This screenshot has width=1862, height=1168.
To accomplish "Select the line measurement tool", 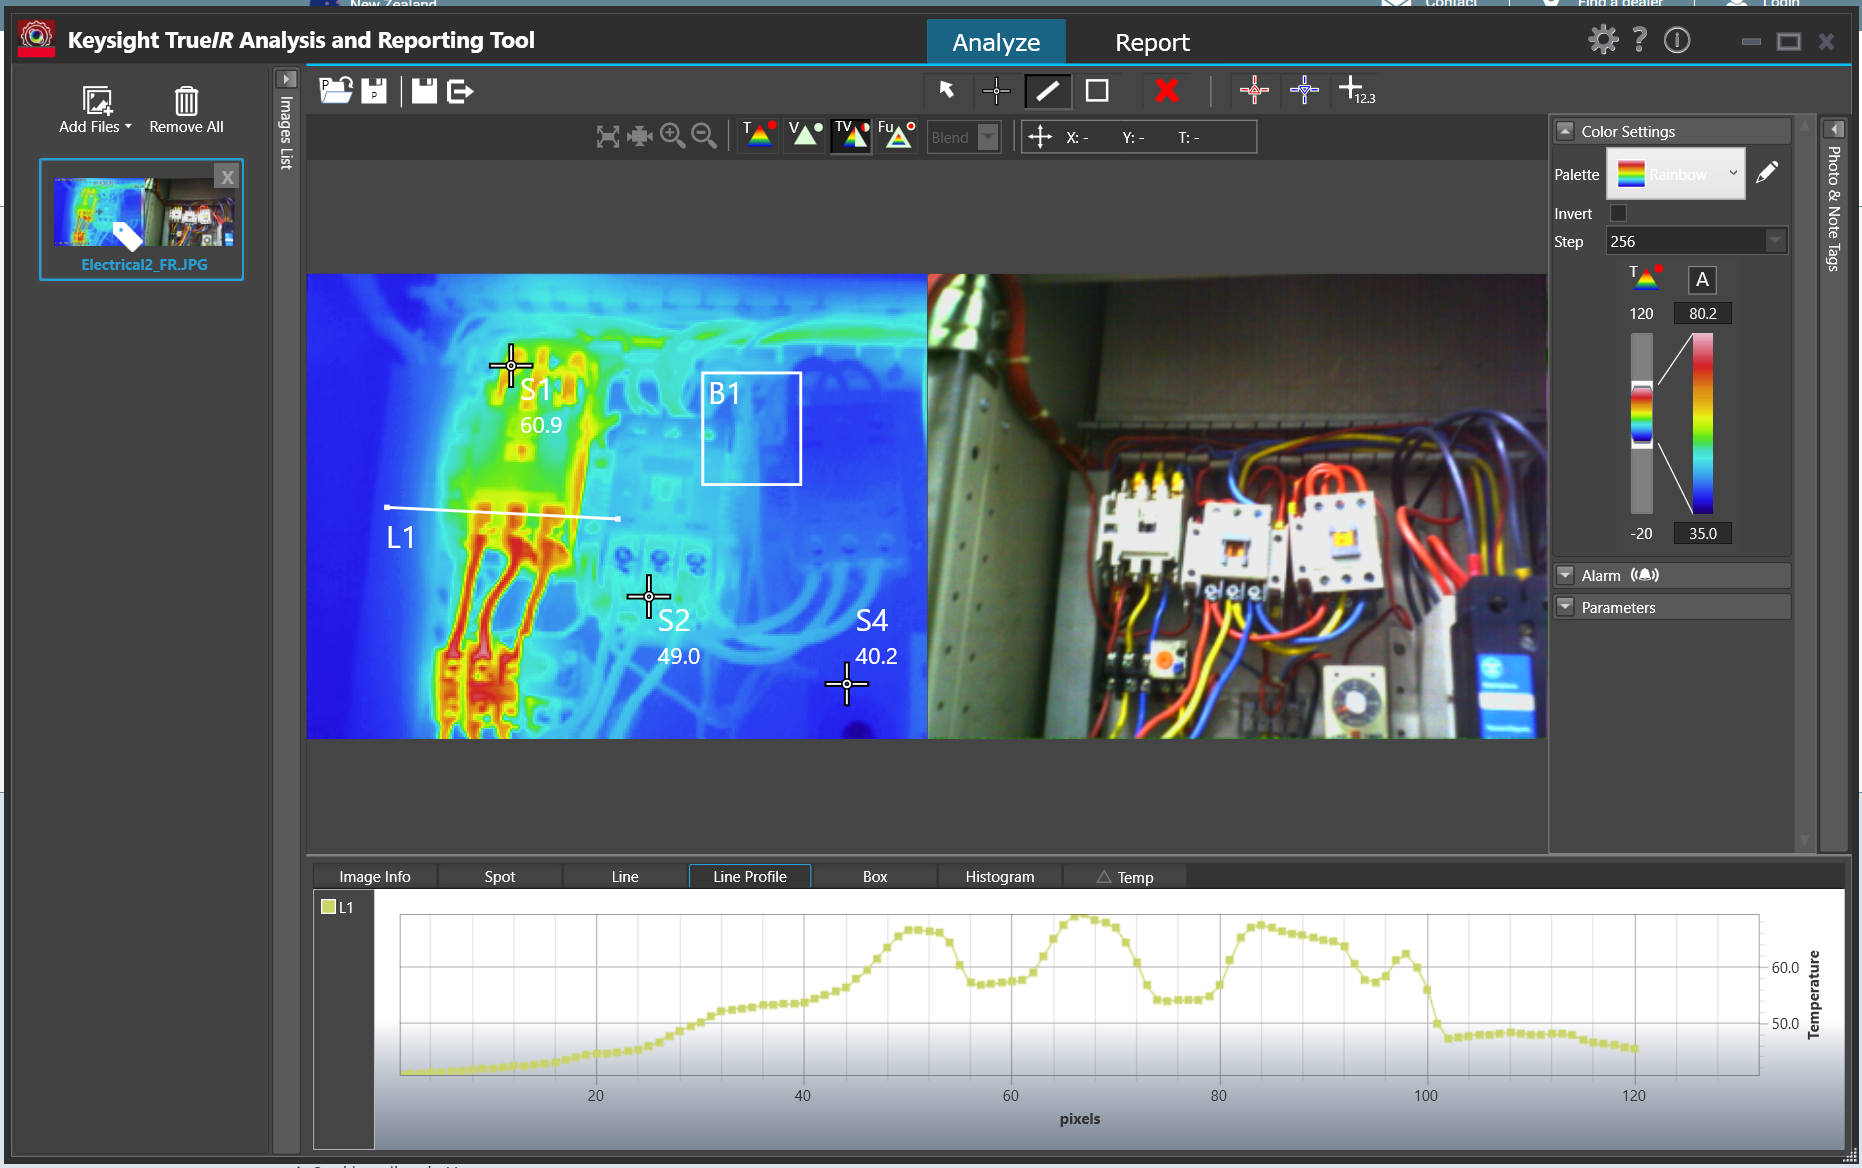I will click(1047, 91).
